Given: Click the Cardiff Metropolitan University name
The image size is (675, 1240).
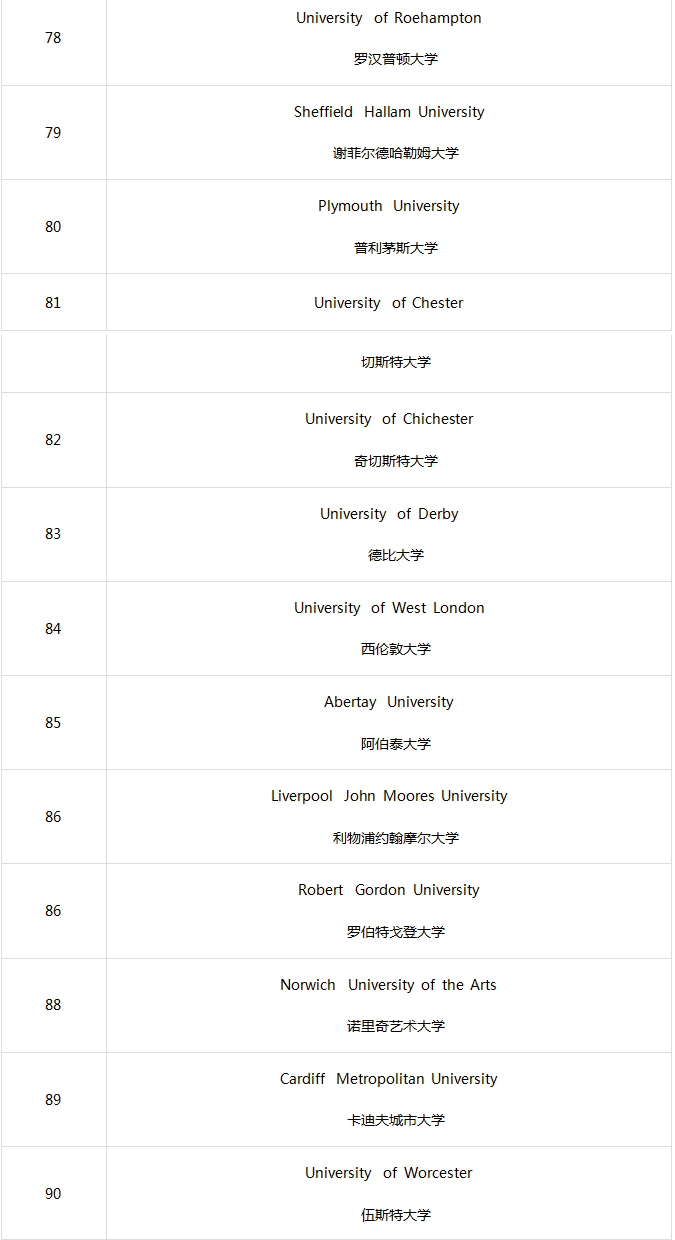Looking at the screenshot, I should [388, 1079].
